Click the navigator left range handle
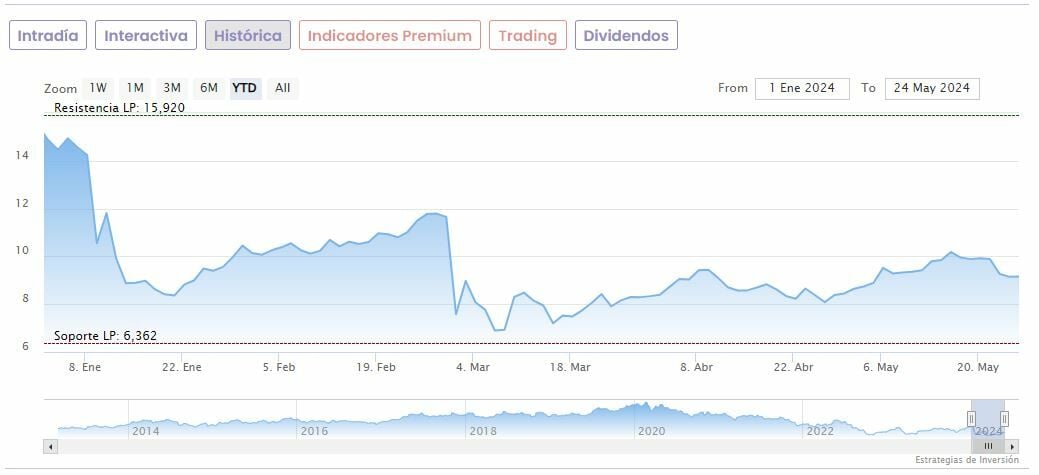 point(970,419)
